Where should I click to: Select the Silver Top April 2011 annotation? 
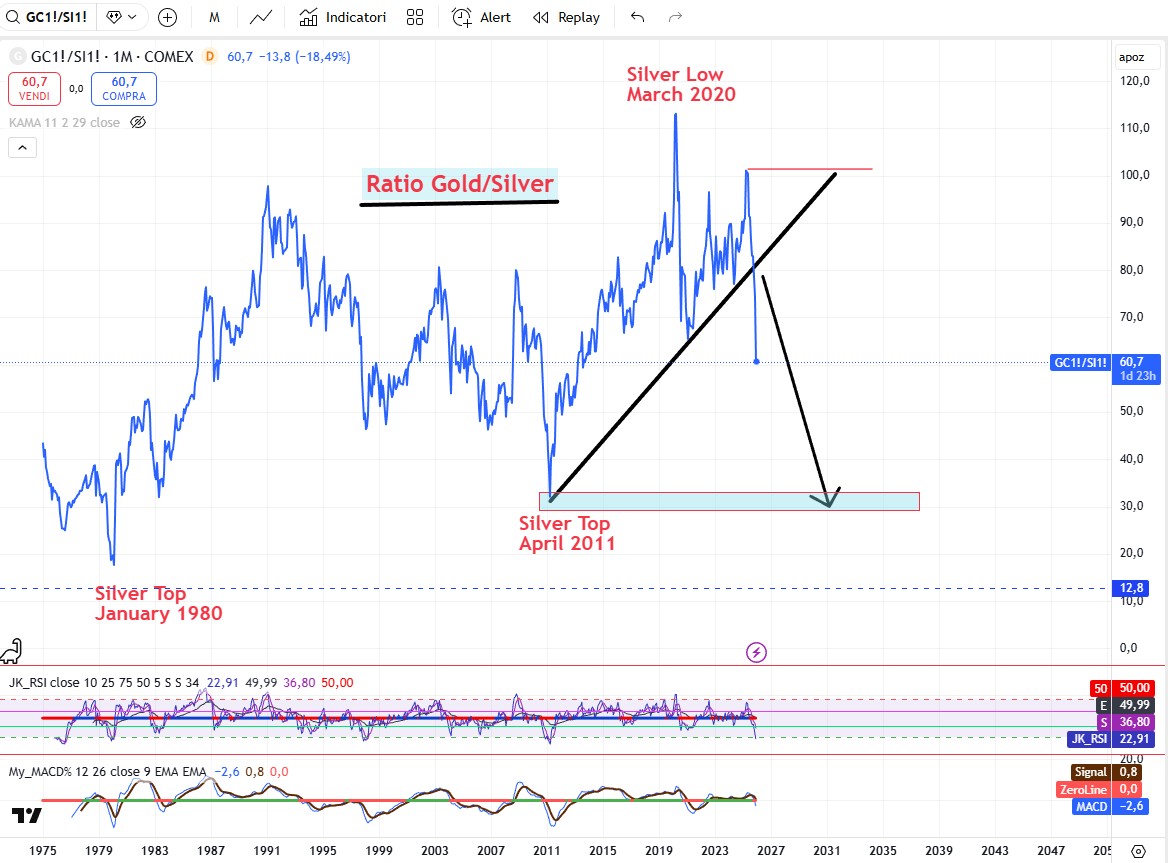(567, 533)
